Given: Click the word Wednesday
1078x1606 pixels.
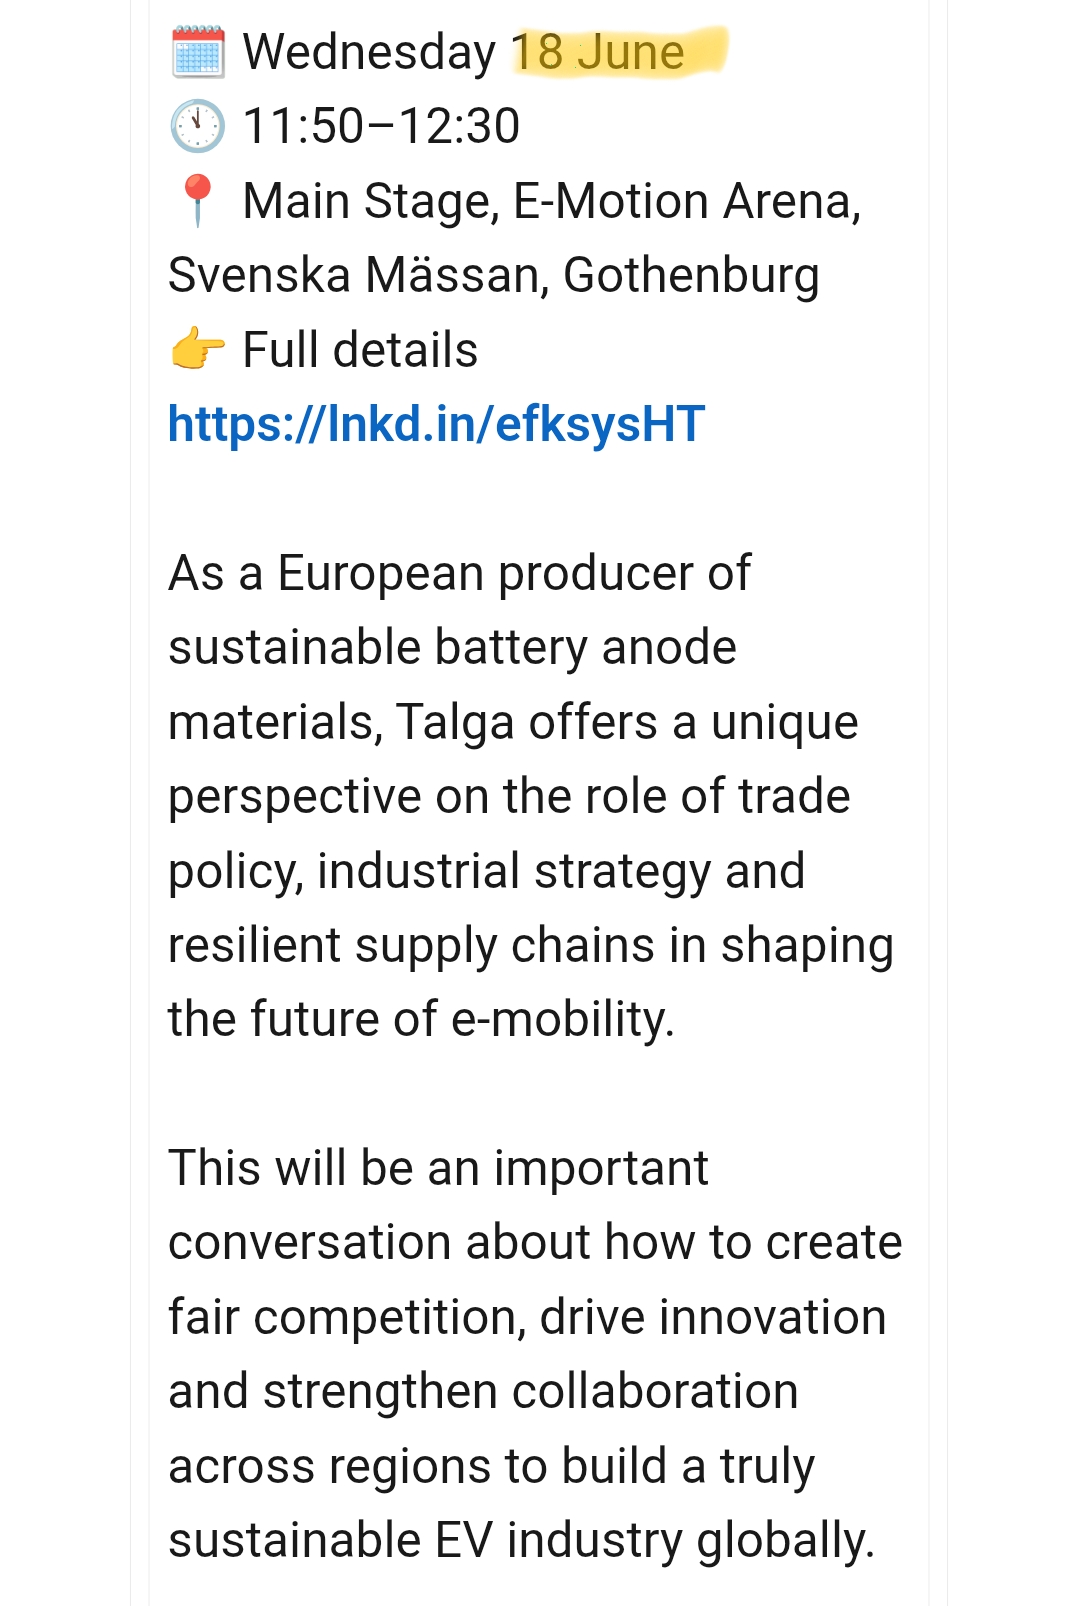Looking at the screenshot, I should click(369, 52).
